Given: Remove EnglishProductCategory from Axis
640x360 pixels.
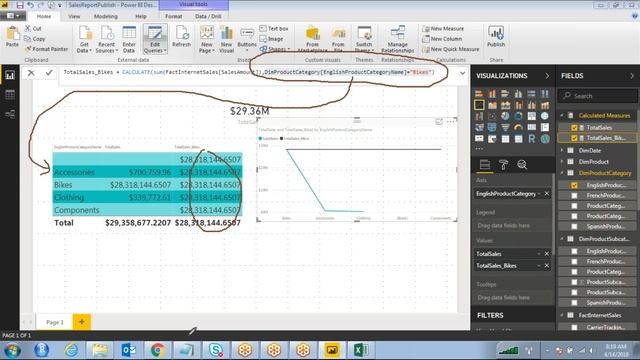Looking at the screenshot, I should [x=547, y=193].
